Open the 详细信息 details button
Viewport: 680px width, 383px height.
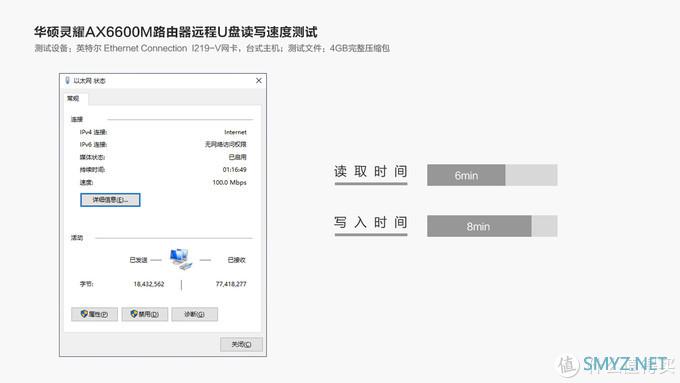(x=110, y=200)
